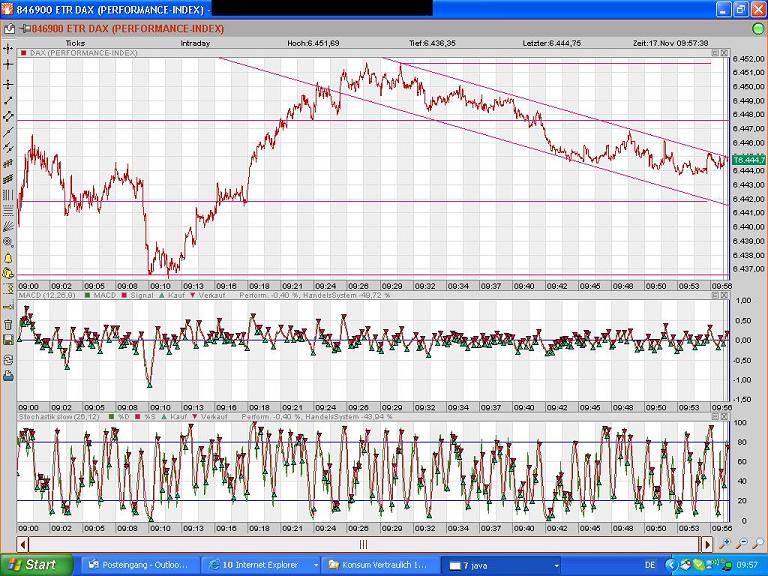Click the red 846900 ETR DAX title
Viewport: 768px width, 576px height.
pos(128,29)
